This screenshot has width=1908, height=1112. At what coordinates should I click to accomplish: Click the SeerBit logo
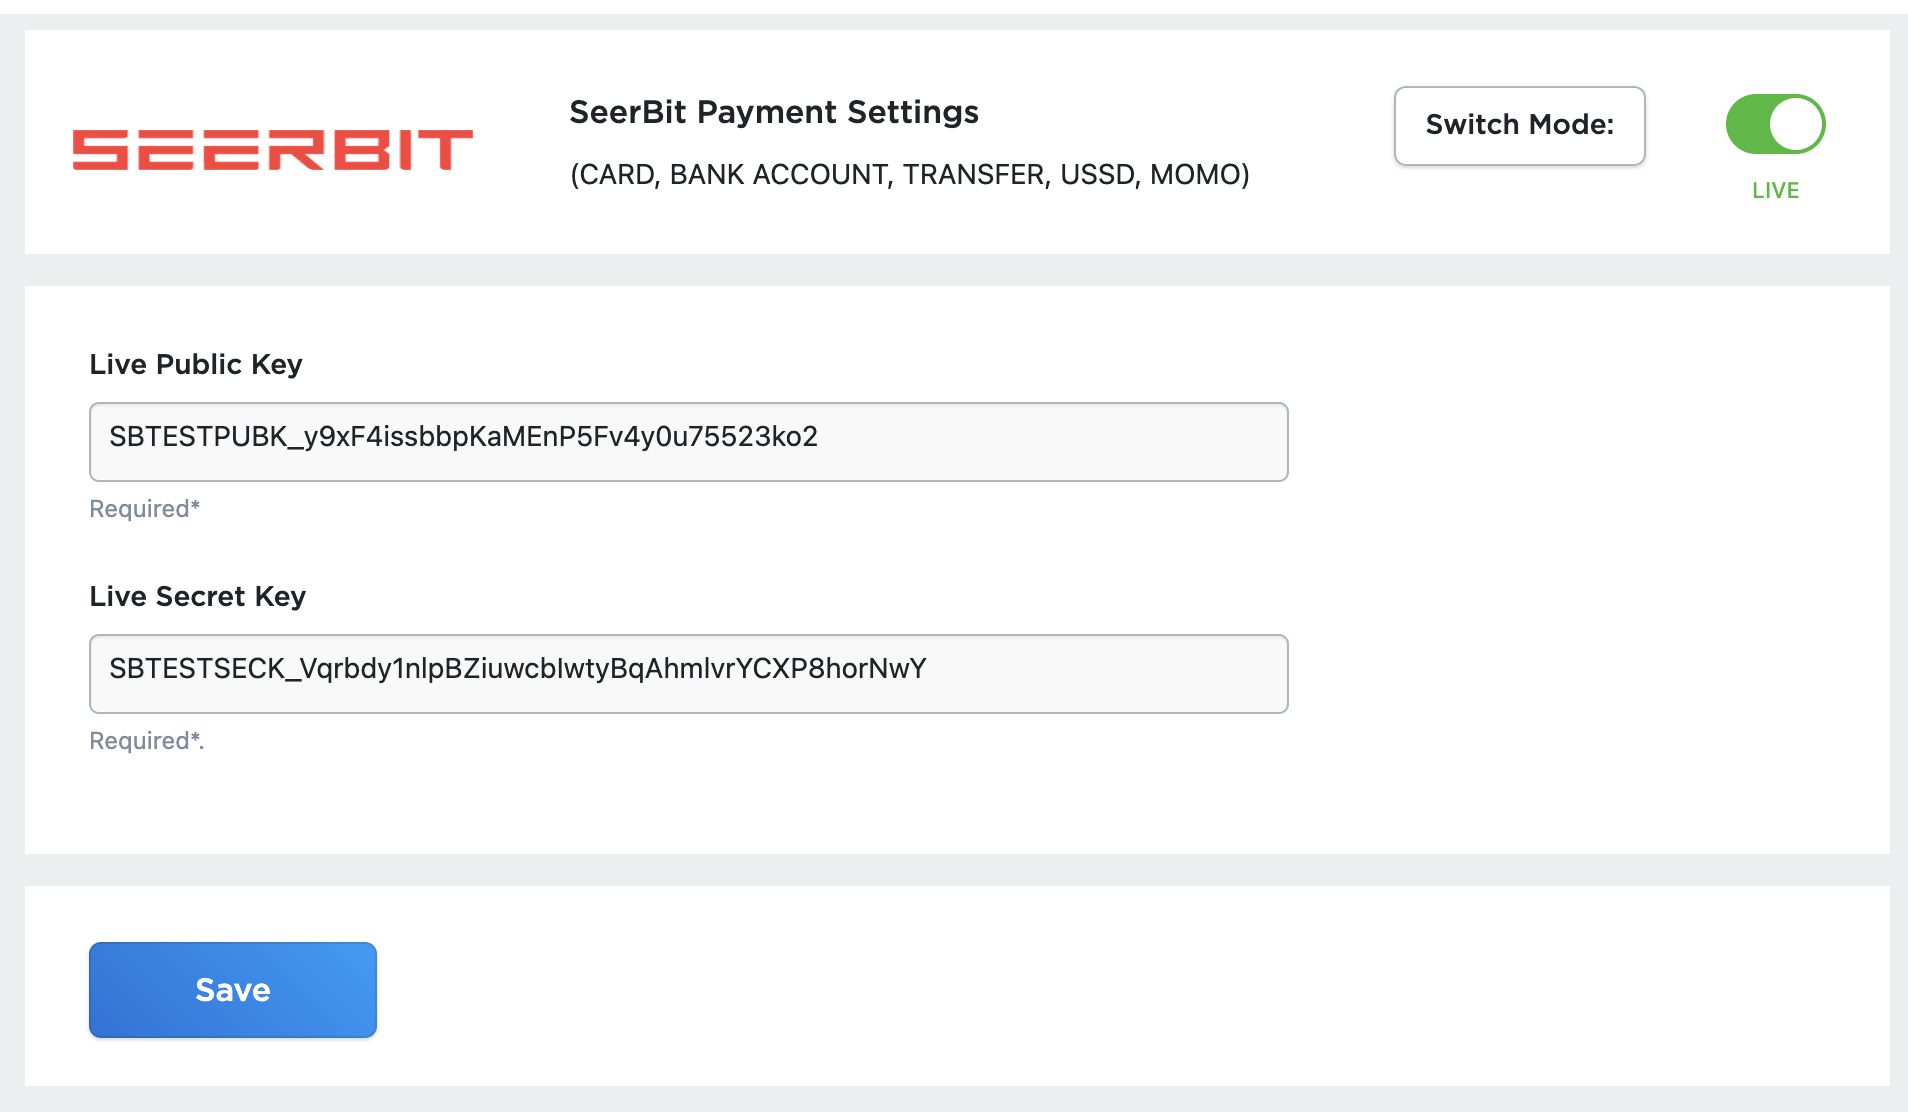pyautogui.click(x=272, y=150)
